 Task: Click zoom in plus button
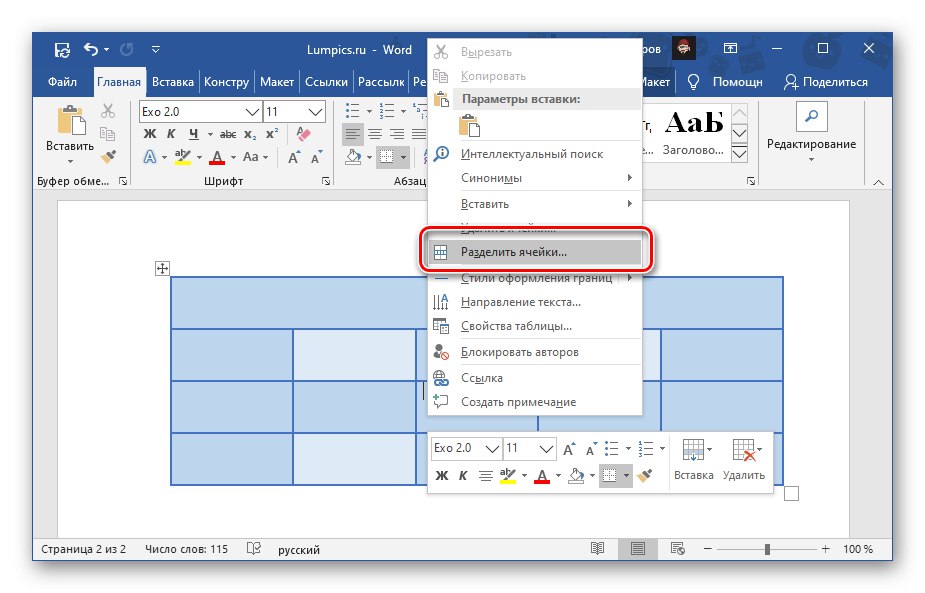tap(825, 549)
